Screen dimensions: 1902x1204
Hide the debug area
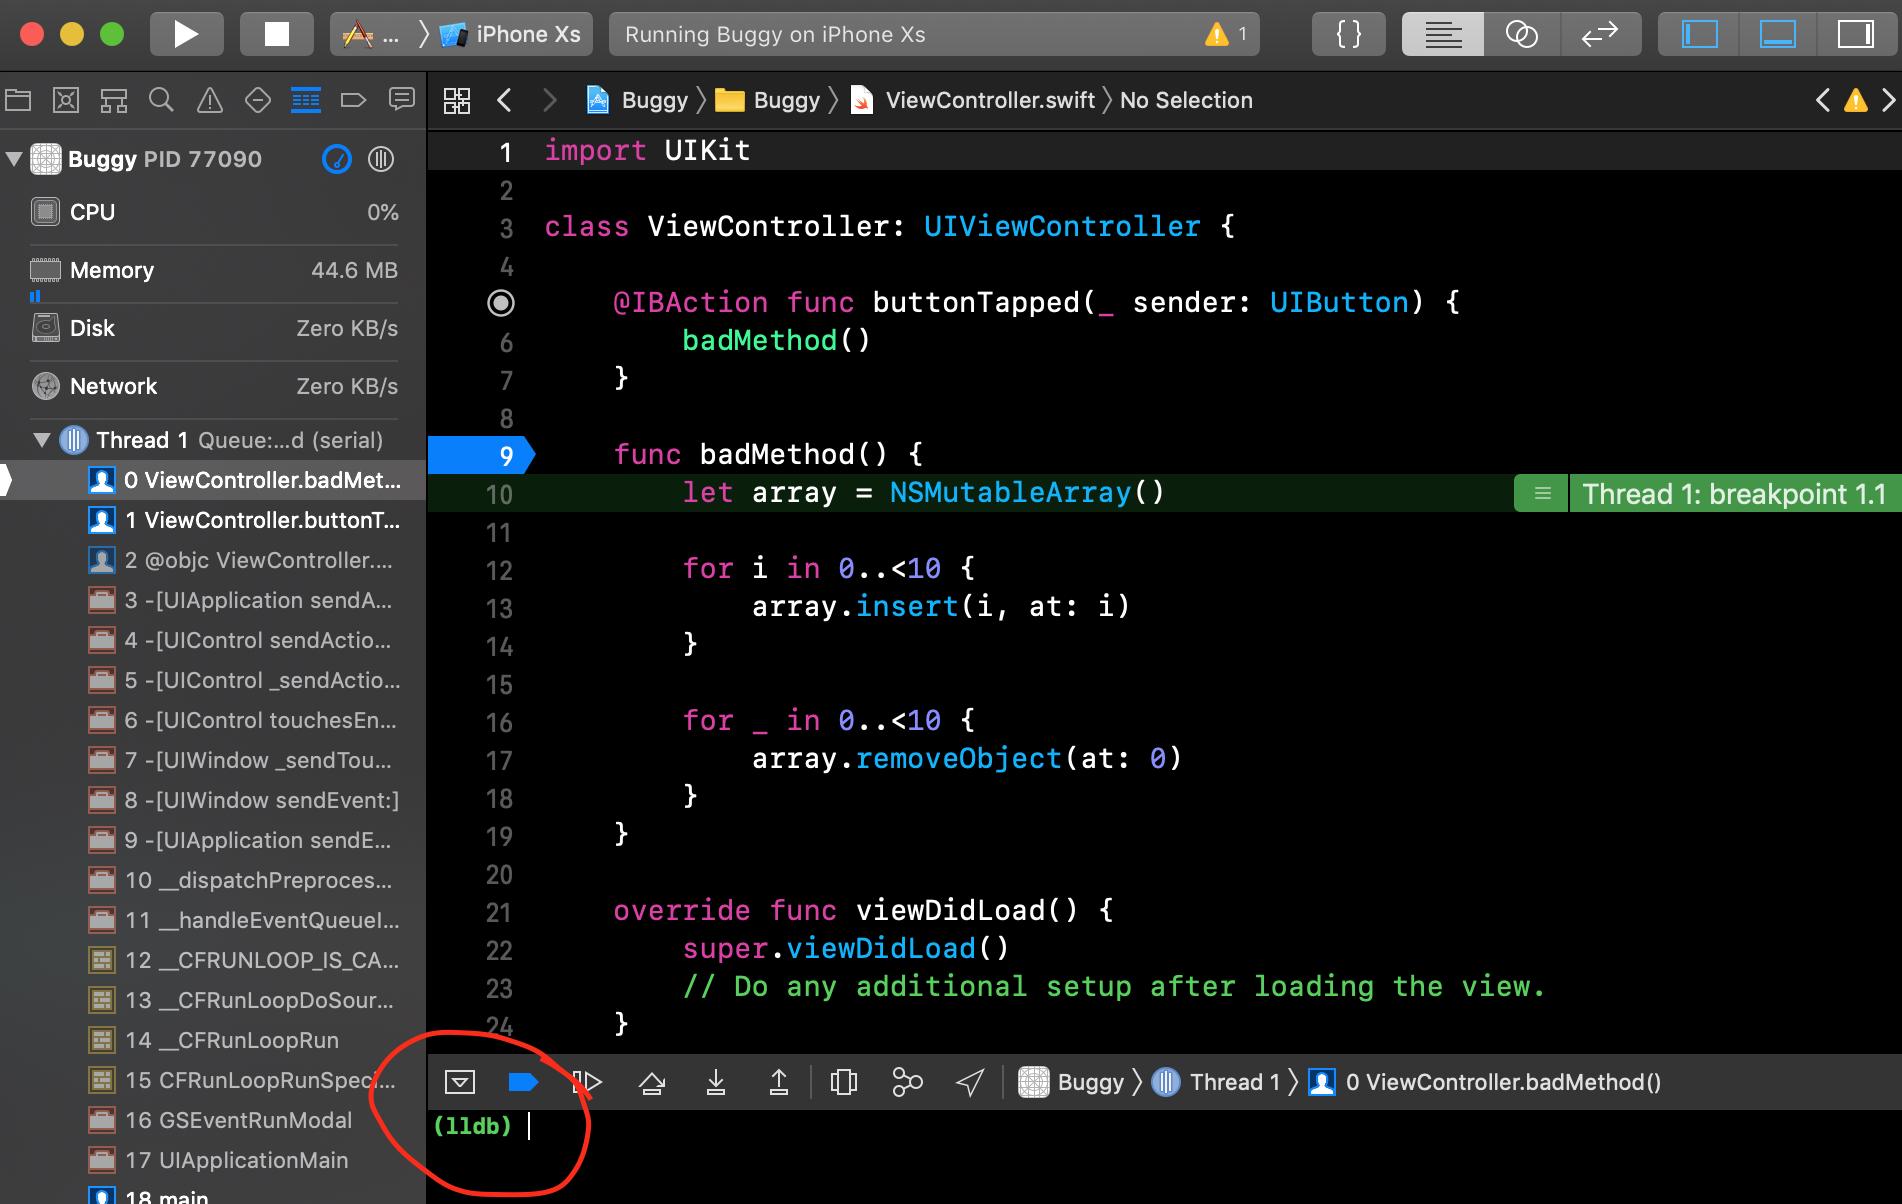(x=460, y=1082)
